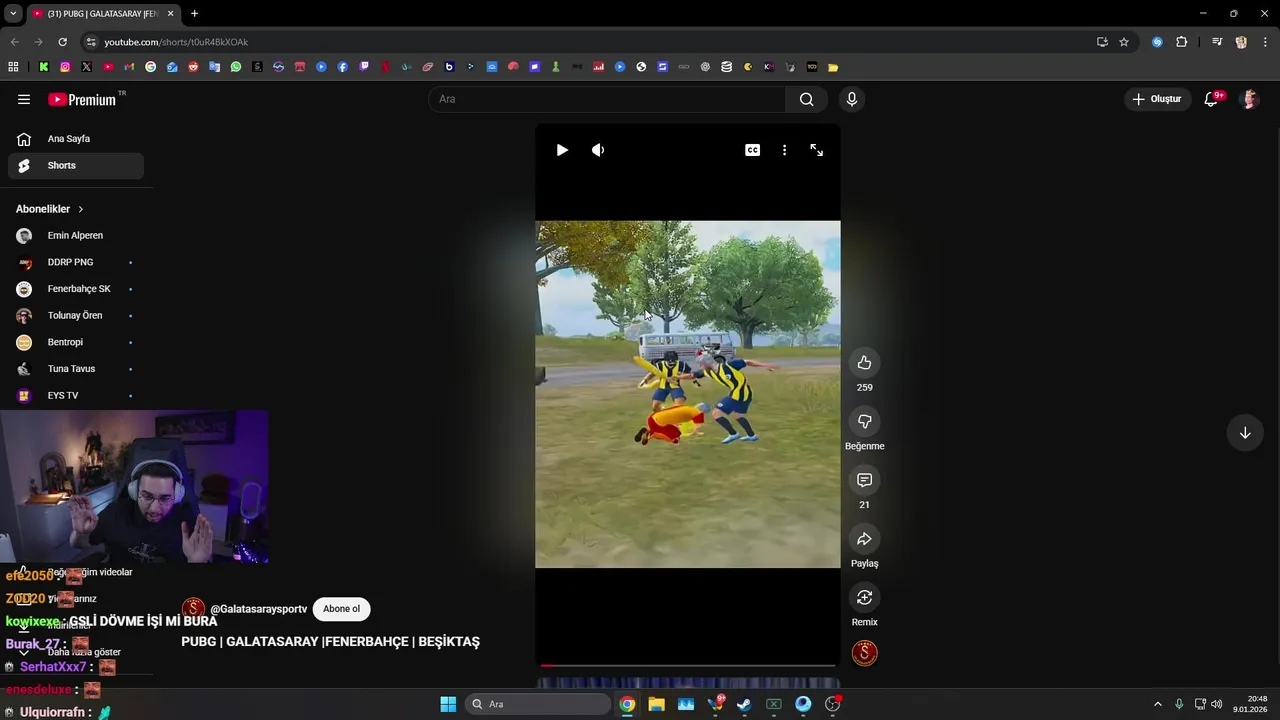This screenshot has width=1280, height=720.
Task: Open the Windows Start menu
Action: coord(448,704)
